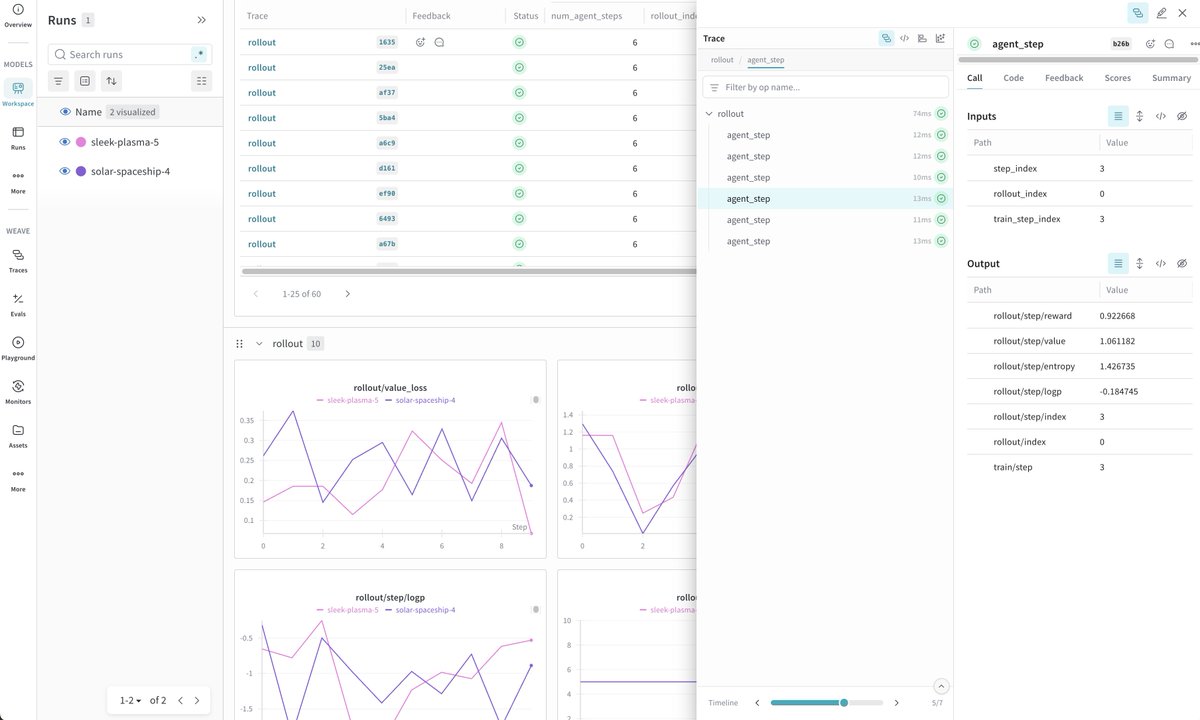Open the runs group button

click(x=85, y=81)
